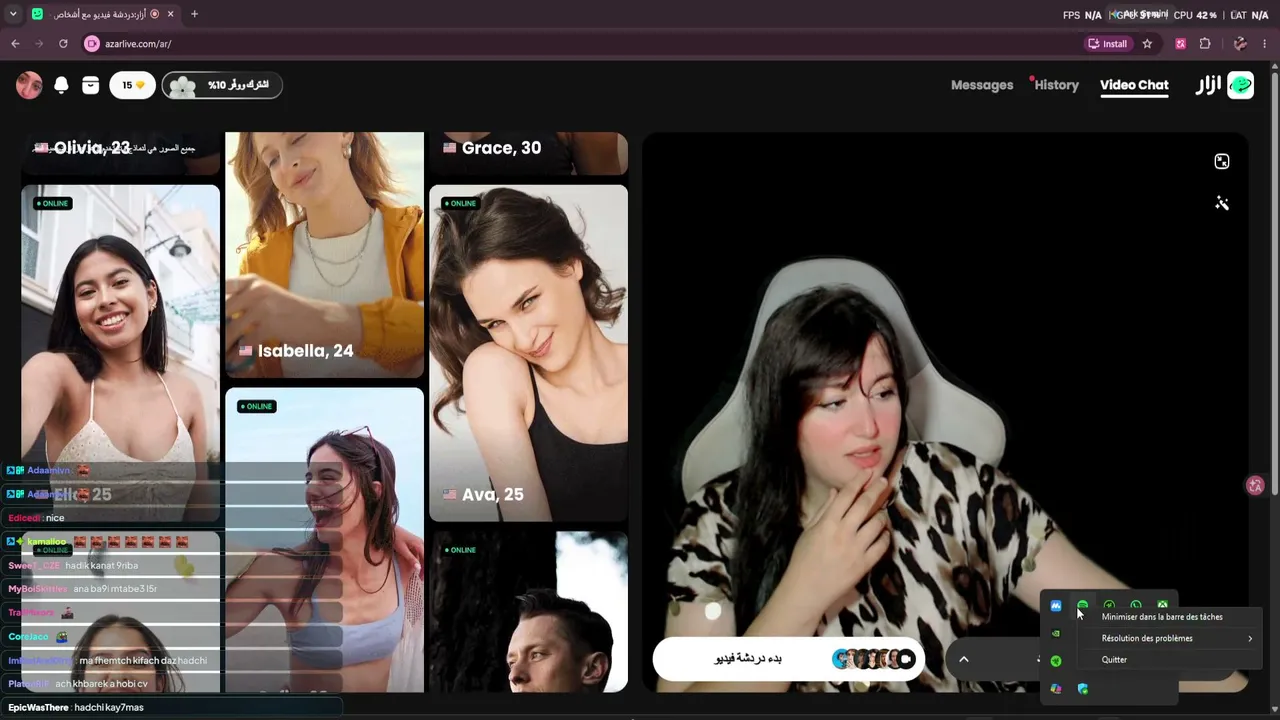Bookmark this page with the star icon
The height and width of the screenshot is (720, 1280).
pyautogui.click(x=1147, y=44)
